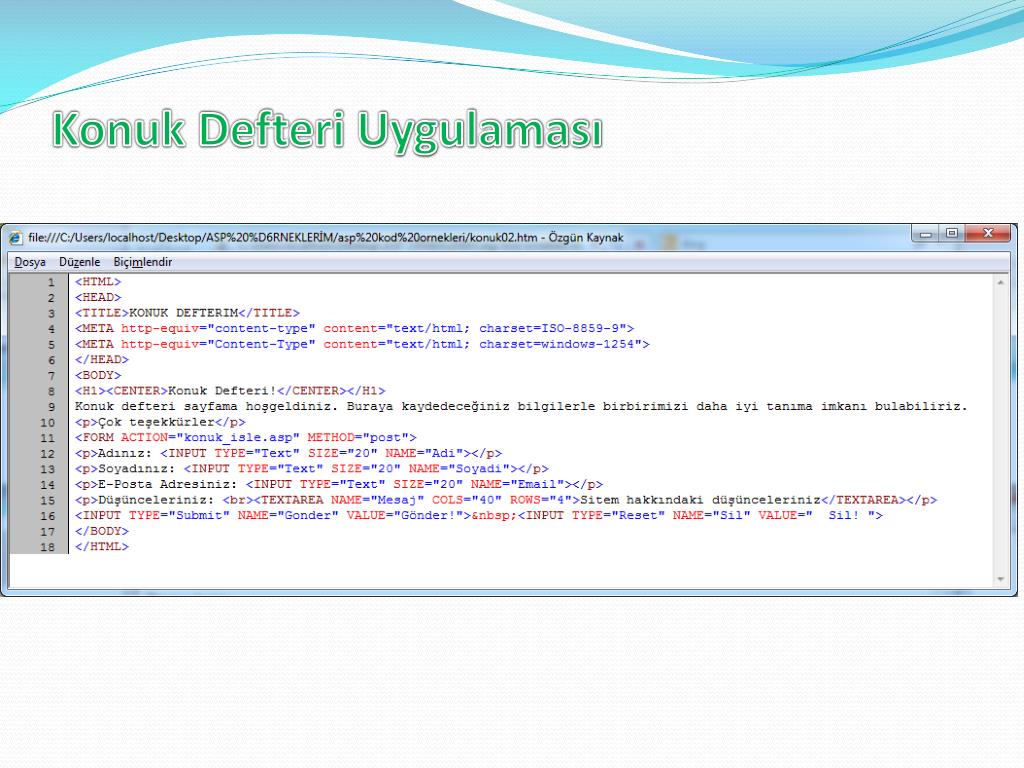Click the Internet Explorer icon in title bar
The image size is (1024, 768).
[16, 238]
